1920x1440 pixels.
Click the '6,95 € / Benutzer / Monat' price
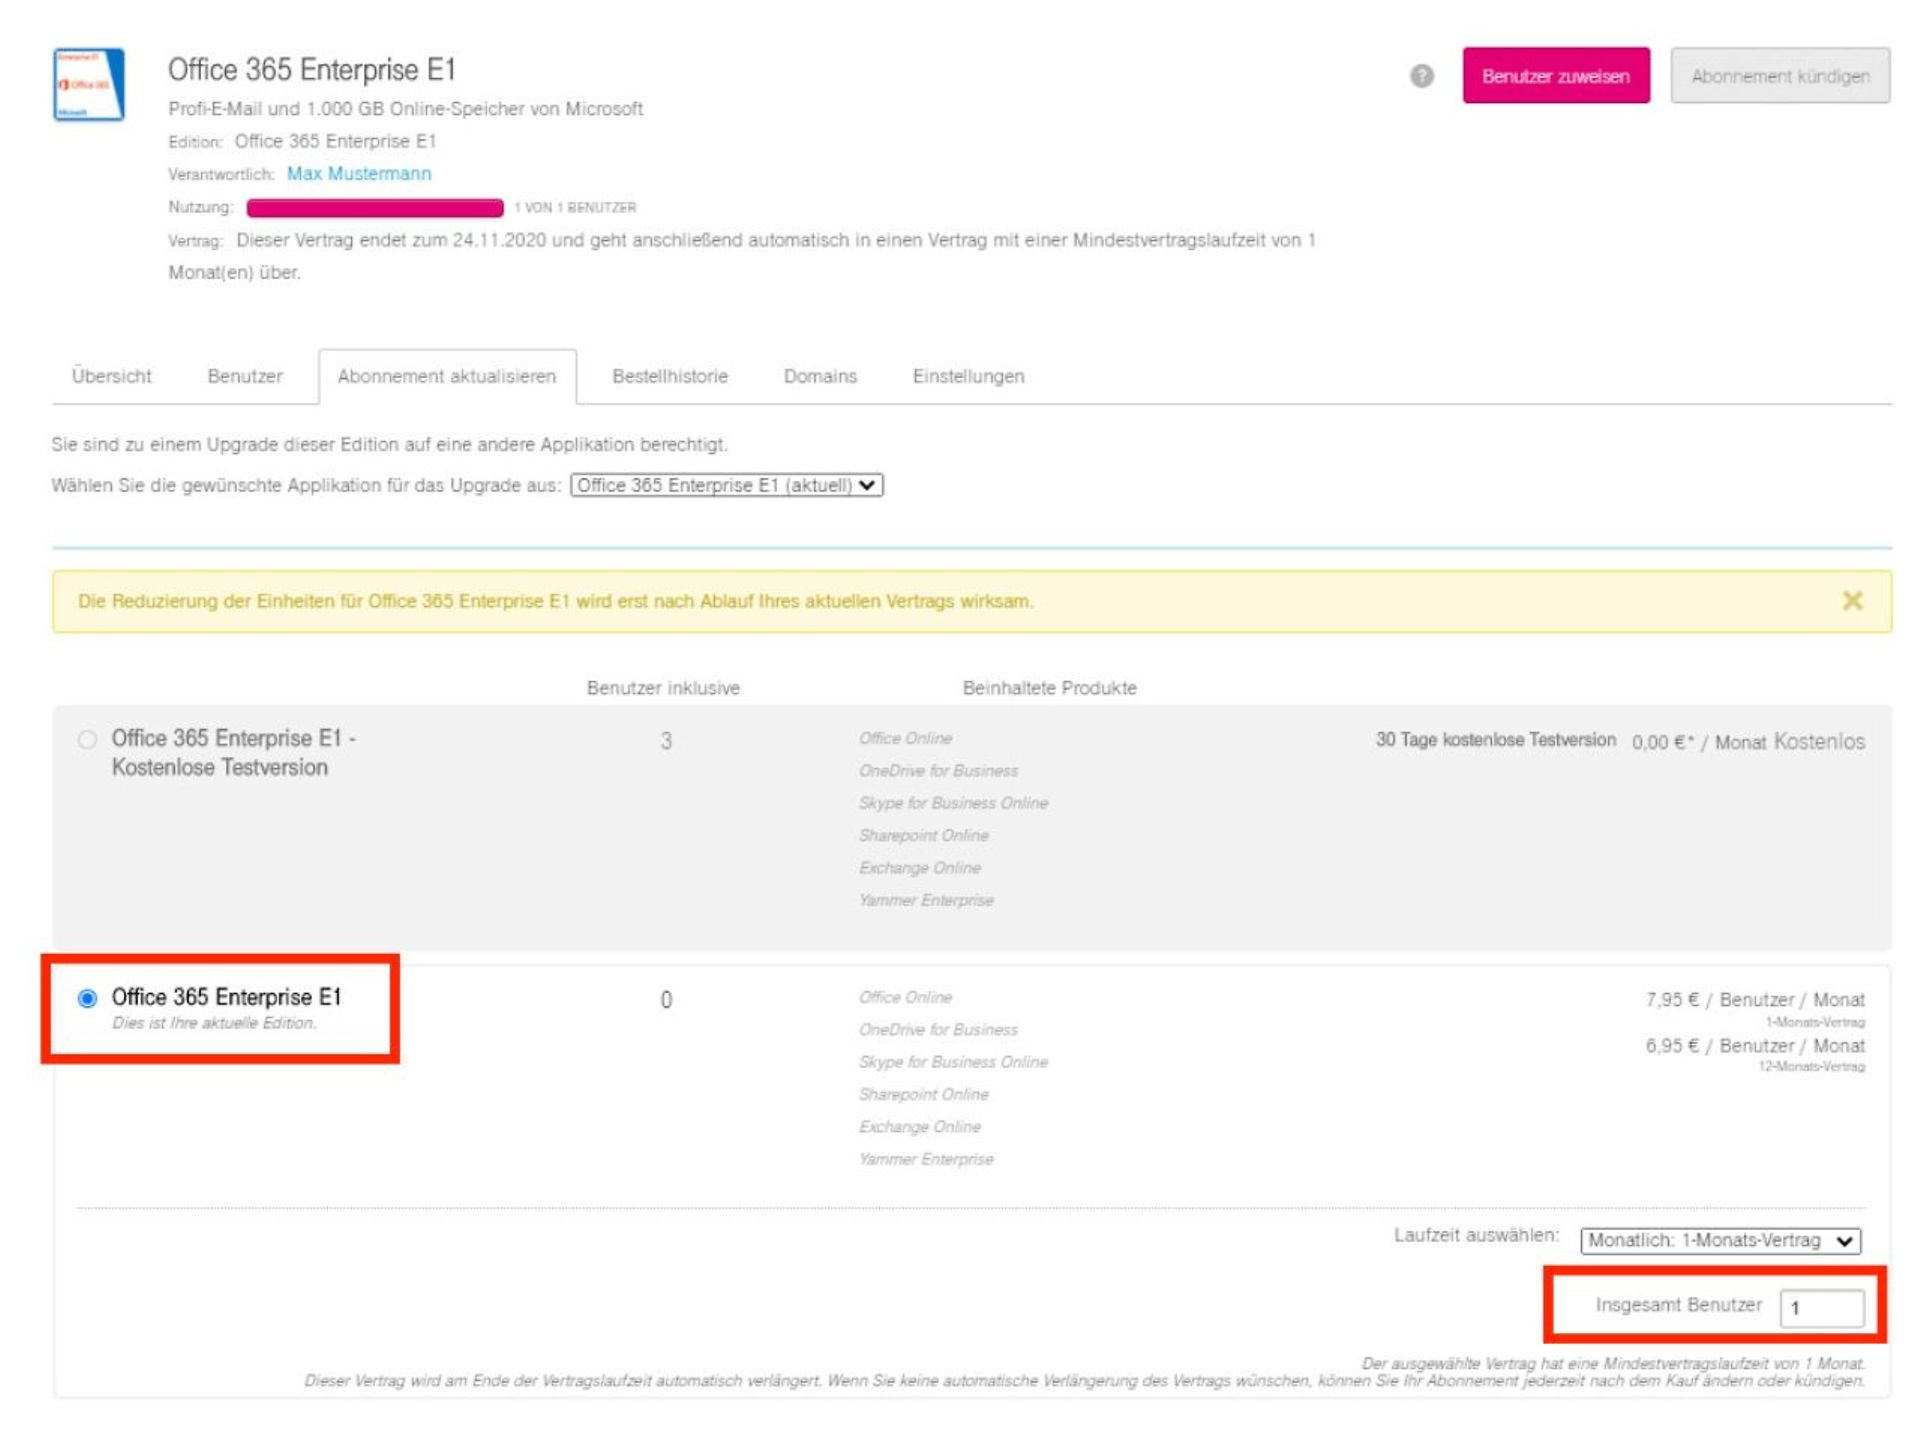click(1755, 1046)
